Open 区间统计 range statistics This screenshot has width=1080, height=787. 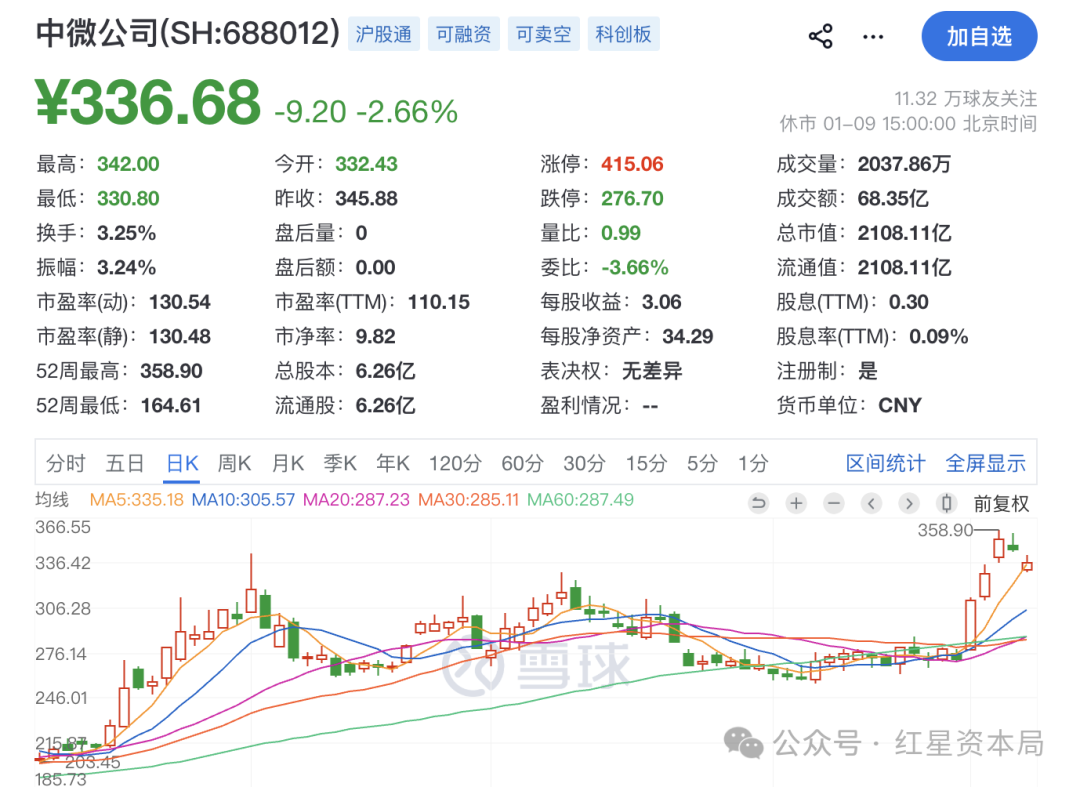[x=885, y=463]
